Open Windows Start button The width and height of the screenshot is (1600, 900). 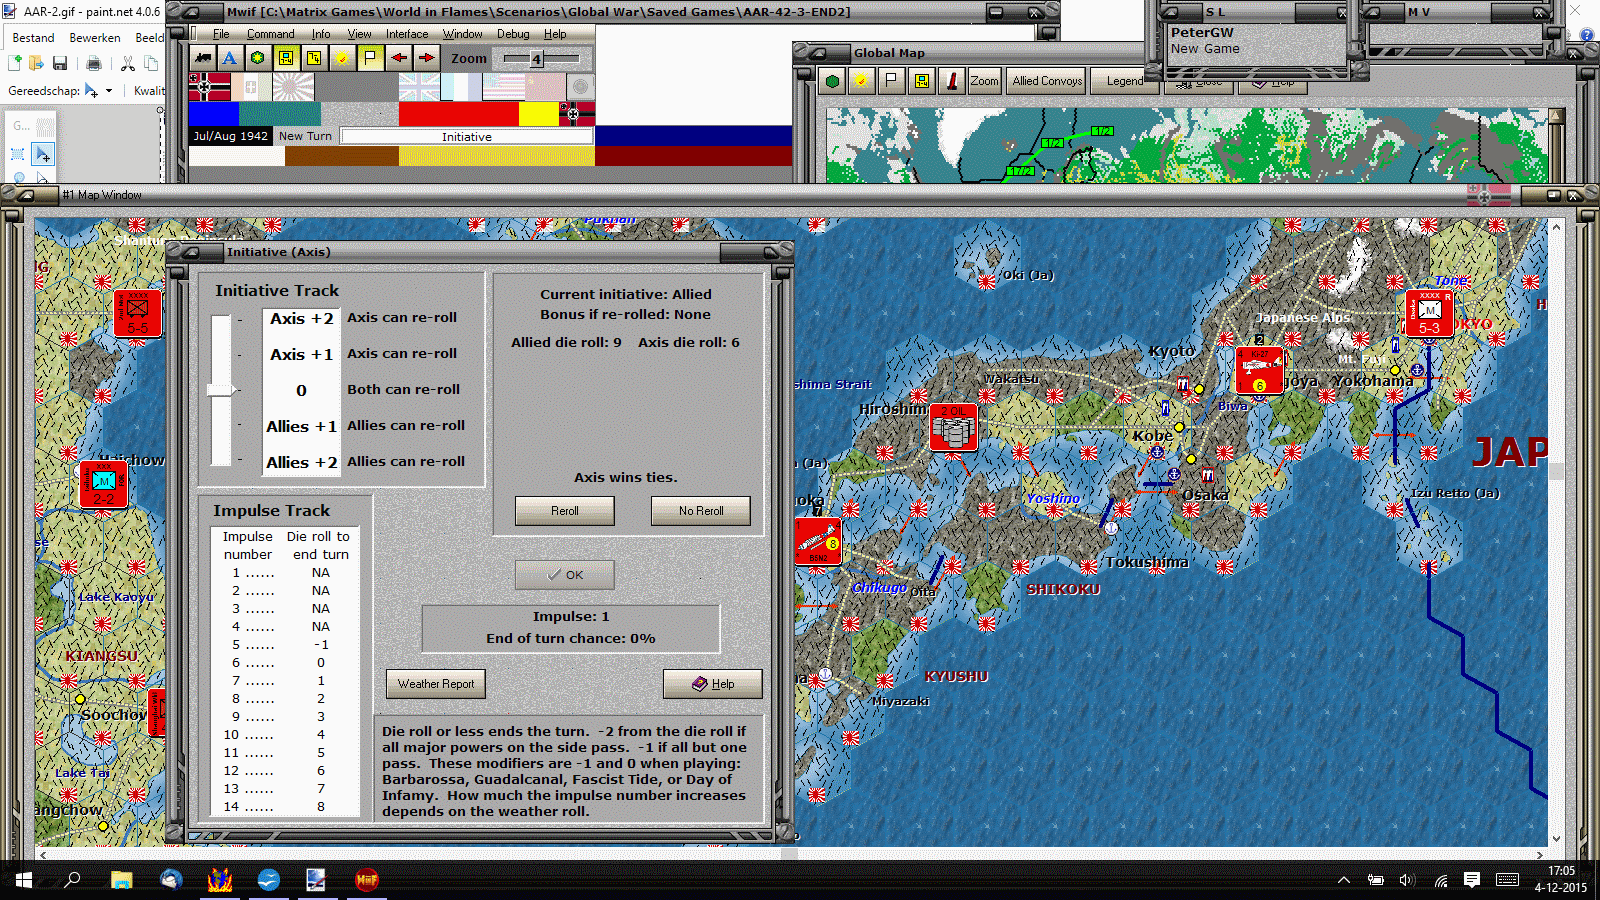click(24, 880)
